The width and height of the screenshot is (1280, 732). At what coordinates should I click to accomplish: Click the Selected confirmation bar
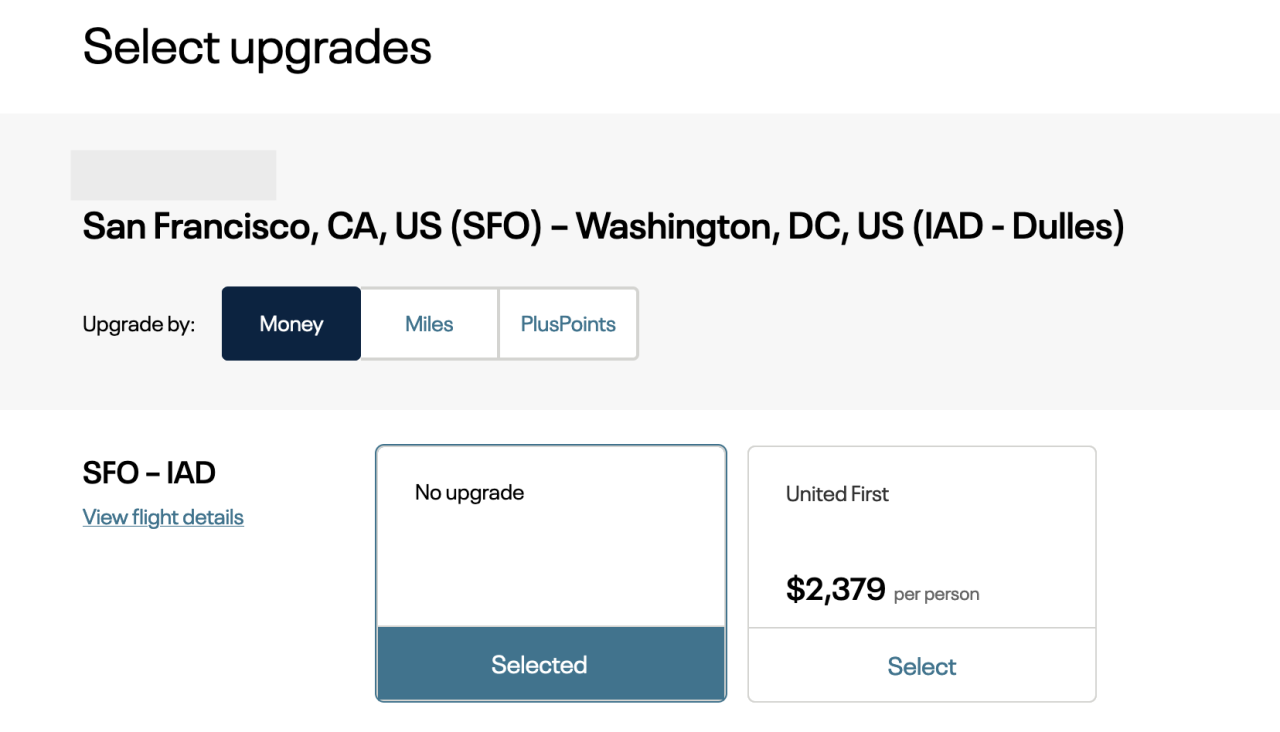[x=550, y=664]
